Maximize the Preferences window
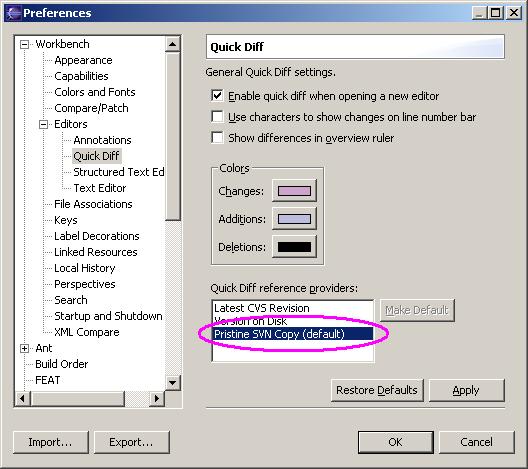 click(495, 13)
